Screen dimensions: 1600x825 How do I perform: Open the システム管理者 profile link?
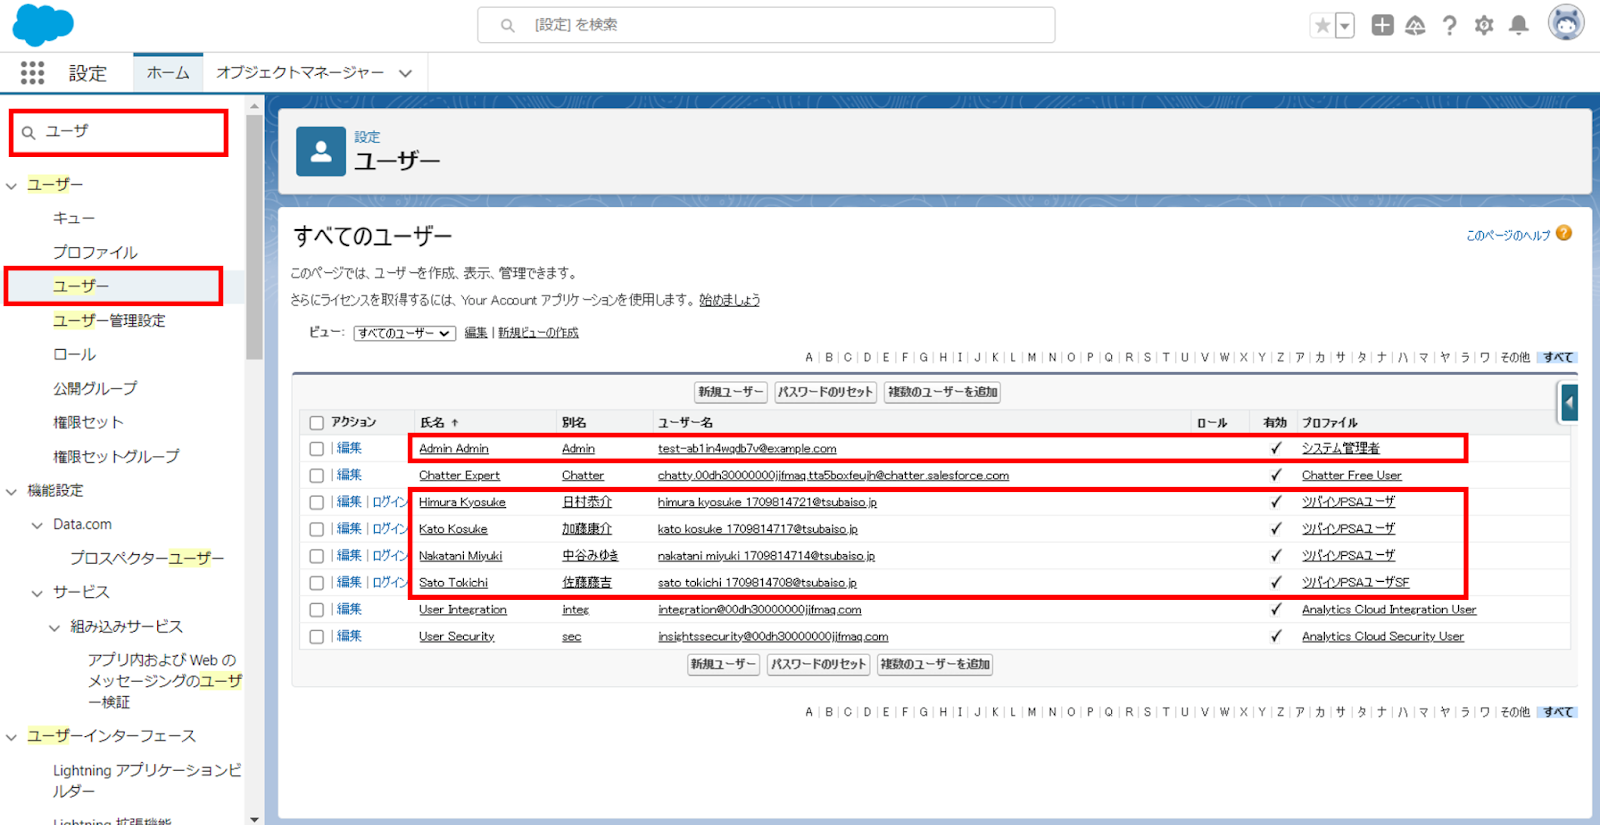[x=1340, y=449]
